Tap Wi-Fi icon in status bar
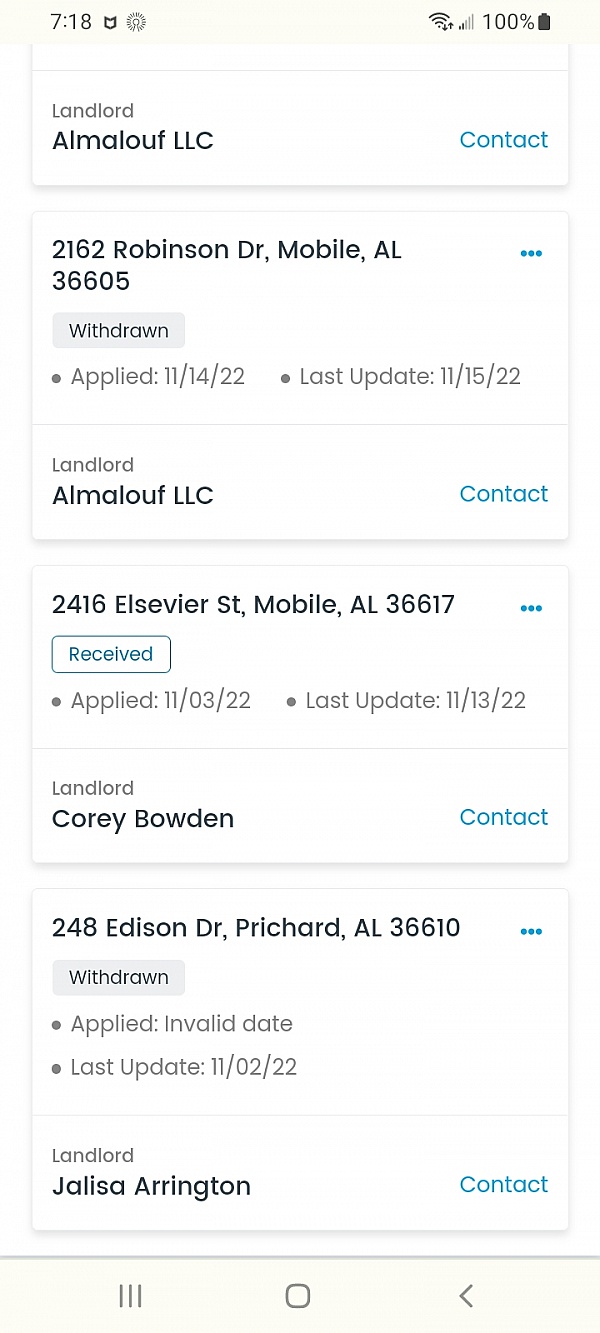 coord(439,22)
